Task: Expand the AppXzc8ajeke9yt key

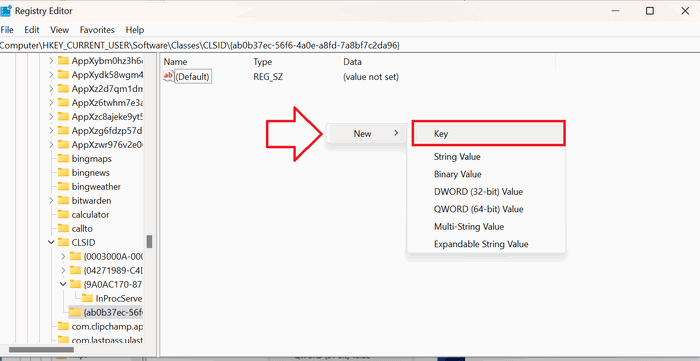Action: click(50, 117)
